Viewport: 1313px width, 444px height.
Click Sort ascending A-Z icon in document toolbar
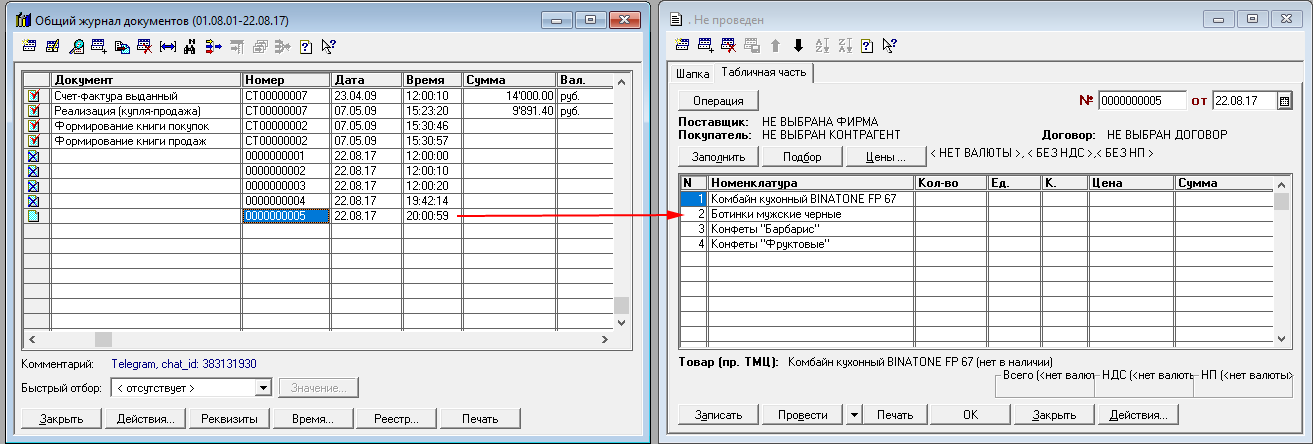823,45
